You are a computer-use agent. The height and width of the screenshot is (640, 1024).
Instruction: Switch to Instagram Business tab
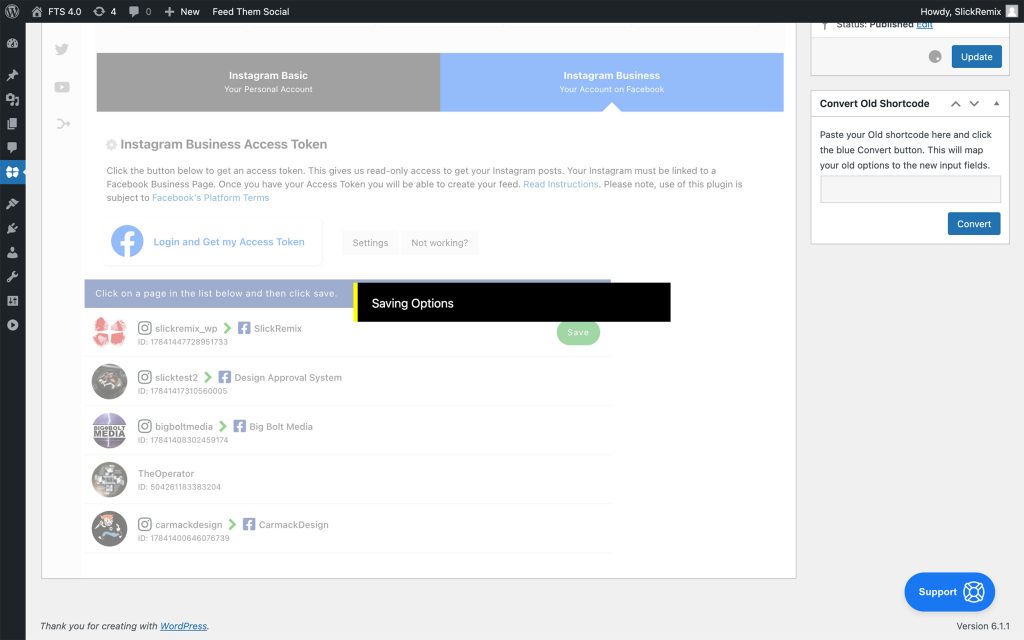pos(611,82)
